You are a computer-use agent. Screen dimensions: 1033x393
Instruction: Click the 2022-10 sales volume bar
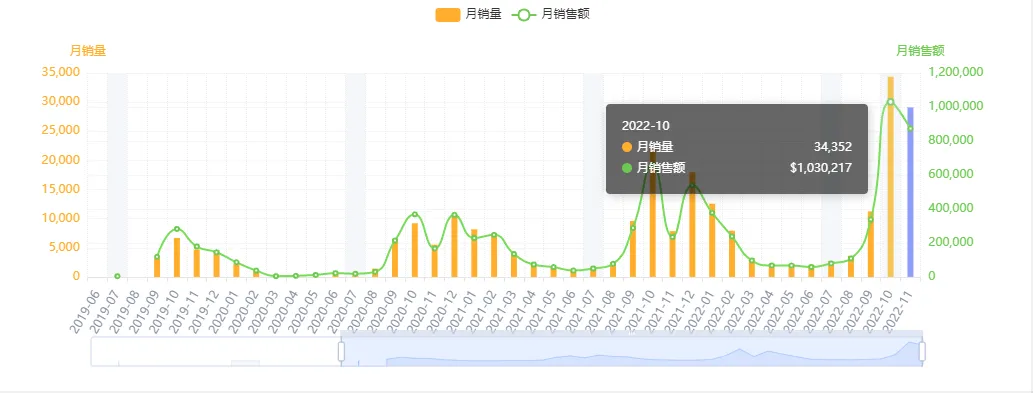click(891, 176)
